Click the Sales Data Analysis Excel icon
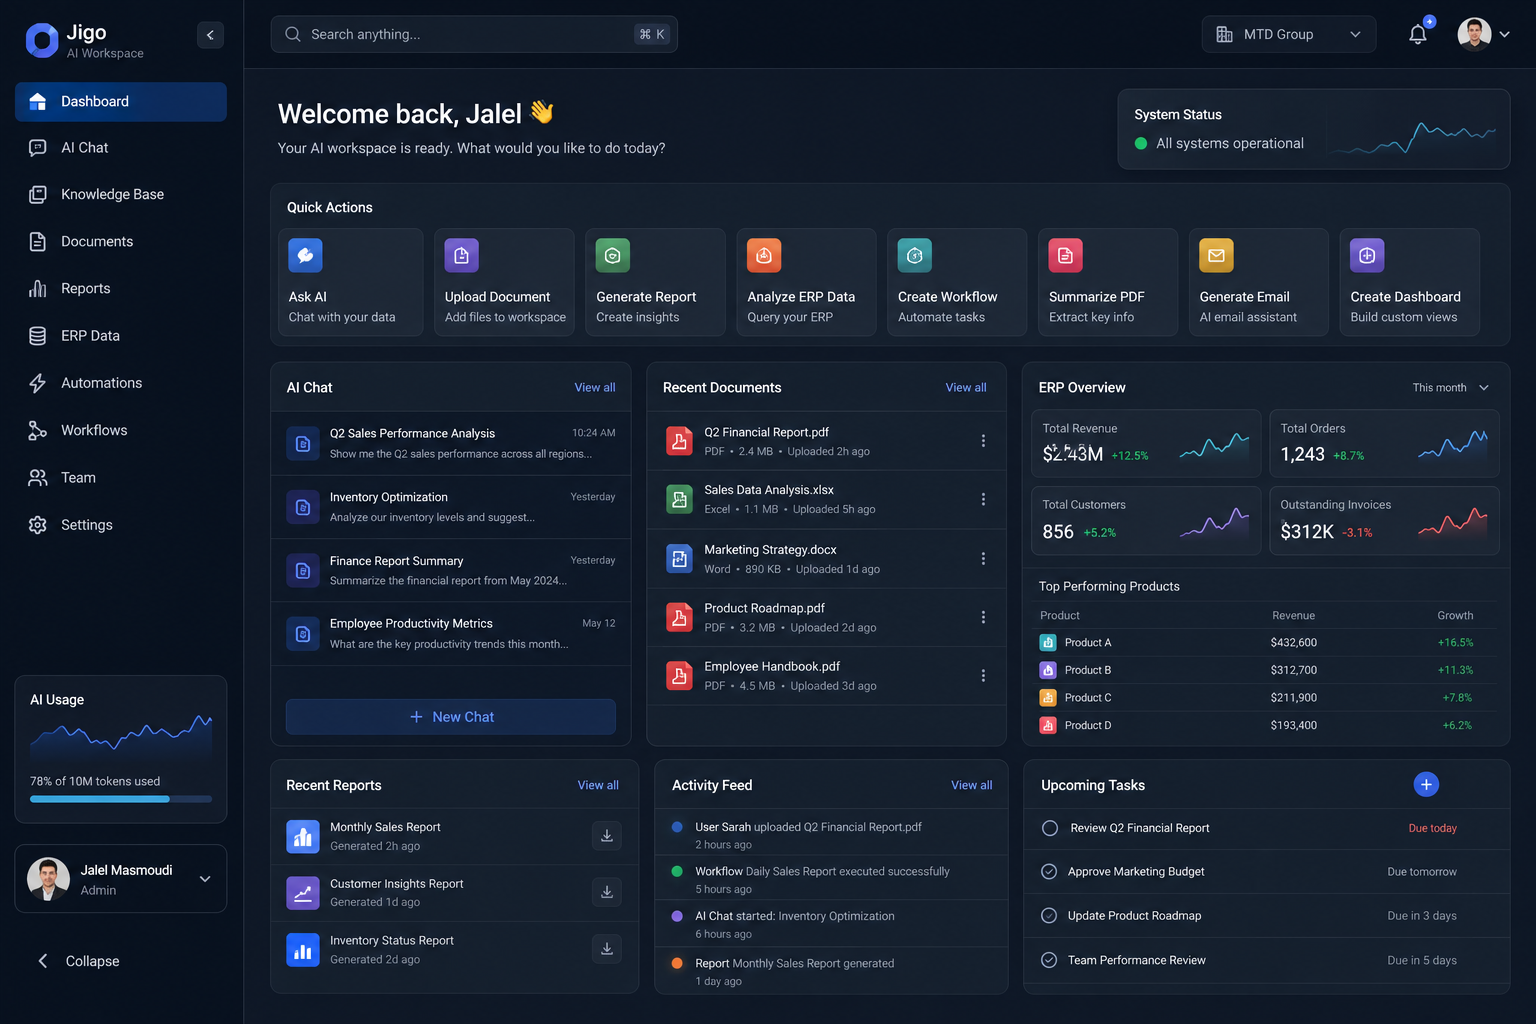This screenshot has width=1536, height=1024. pyautogui.click(x=680, y=499)
